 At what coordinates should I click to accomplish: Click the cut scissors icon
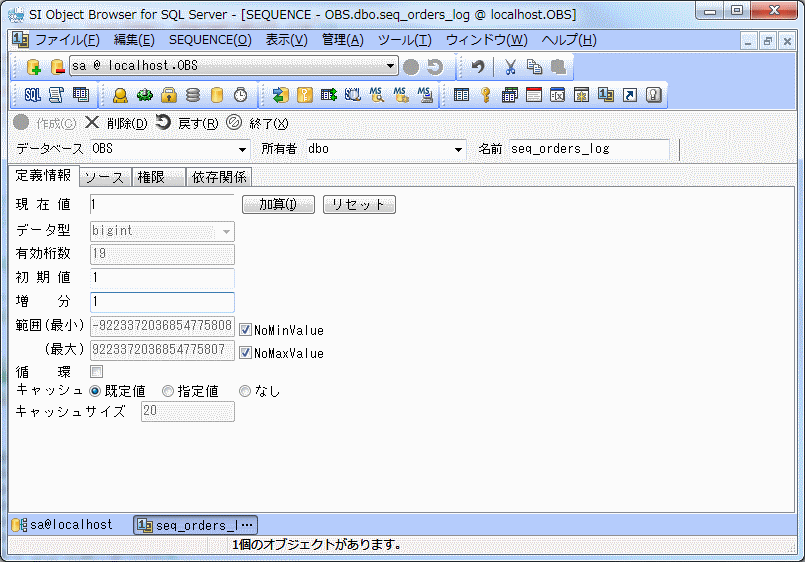(x=510, y=67)
